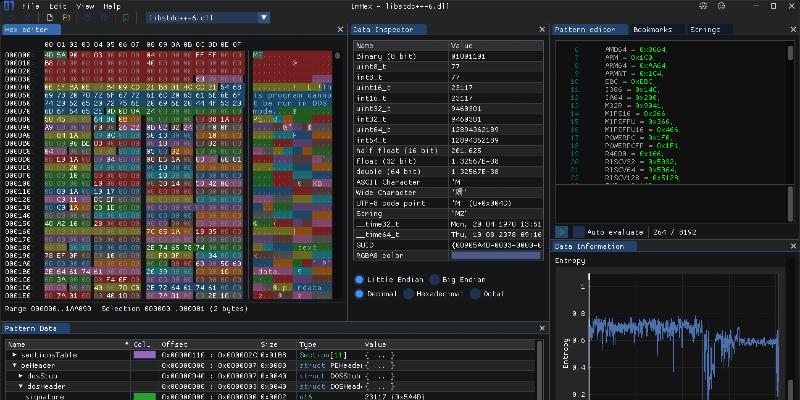Click the purple sectionsTable color swatch
This screenshot has width=800, height=400.
coord(144,355)
